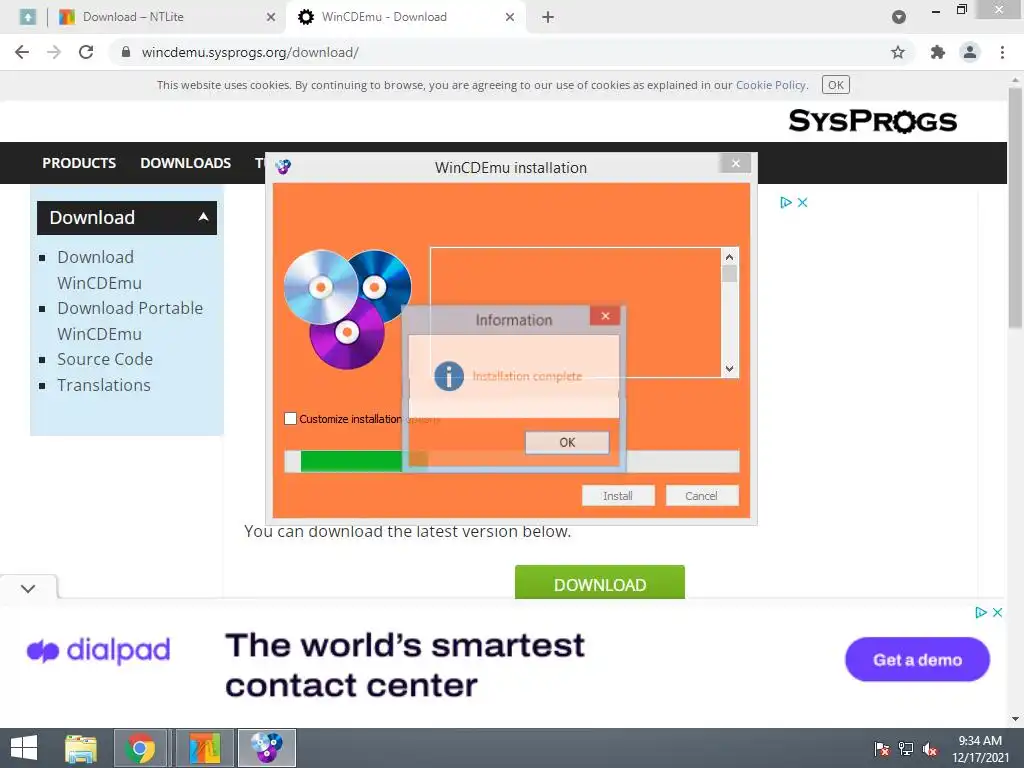Open the Source Code sidebar link

(105, 359)
